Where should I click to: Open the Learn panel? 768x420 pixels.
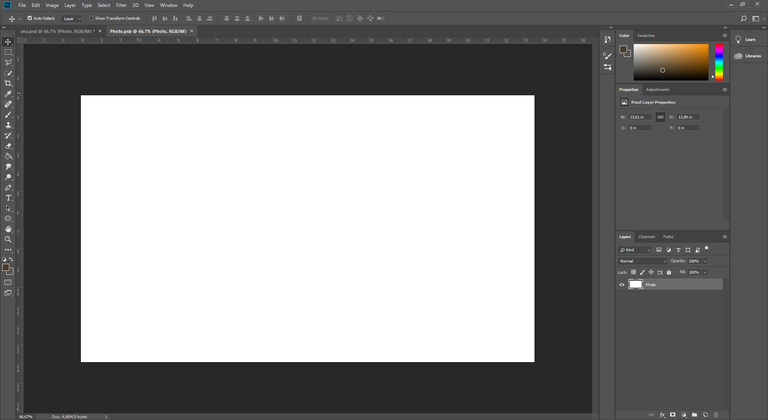point(745,40)
